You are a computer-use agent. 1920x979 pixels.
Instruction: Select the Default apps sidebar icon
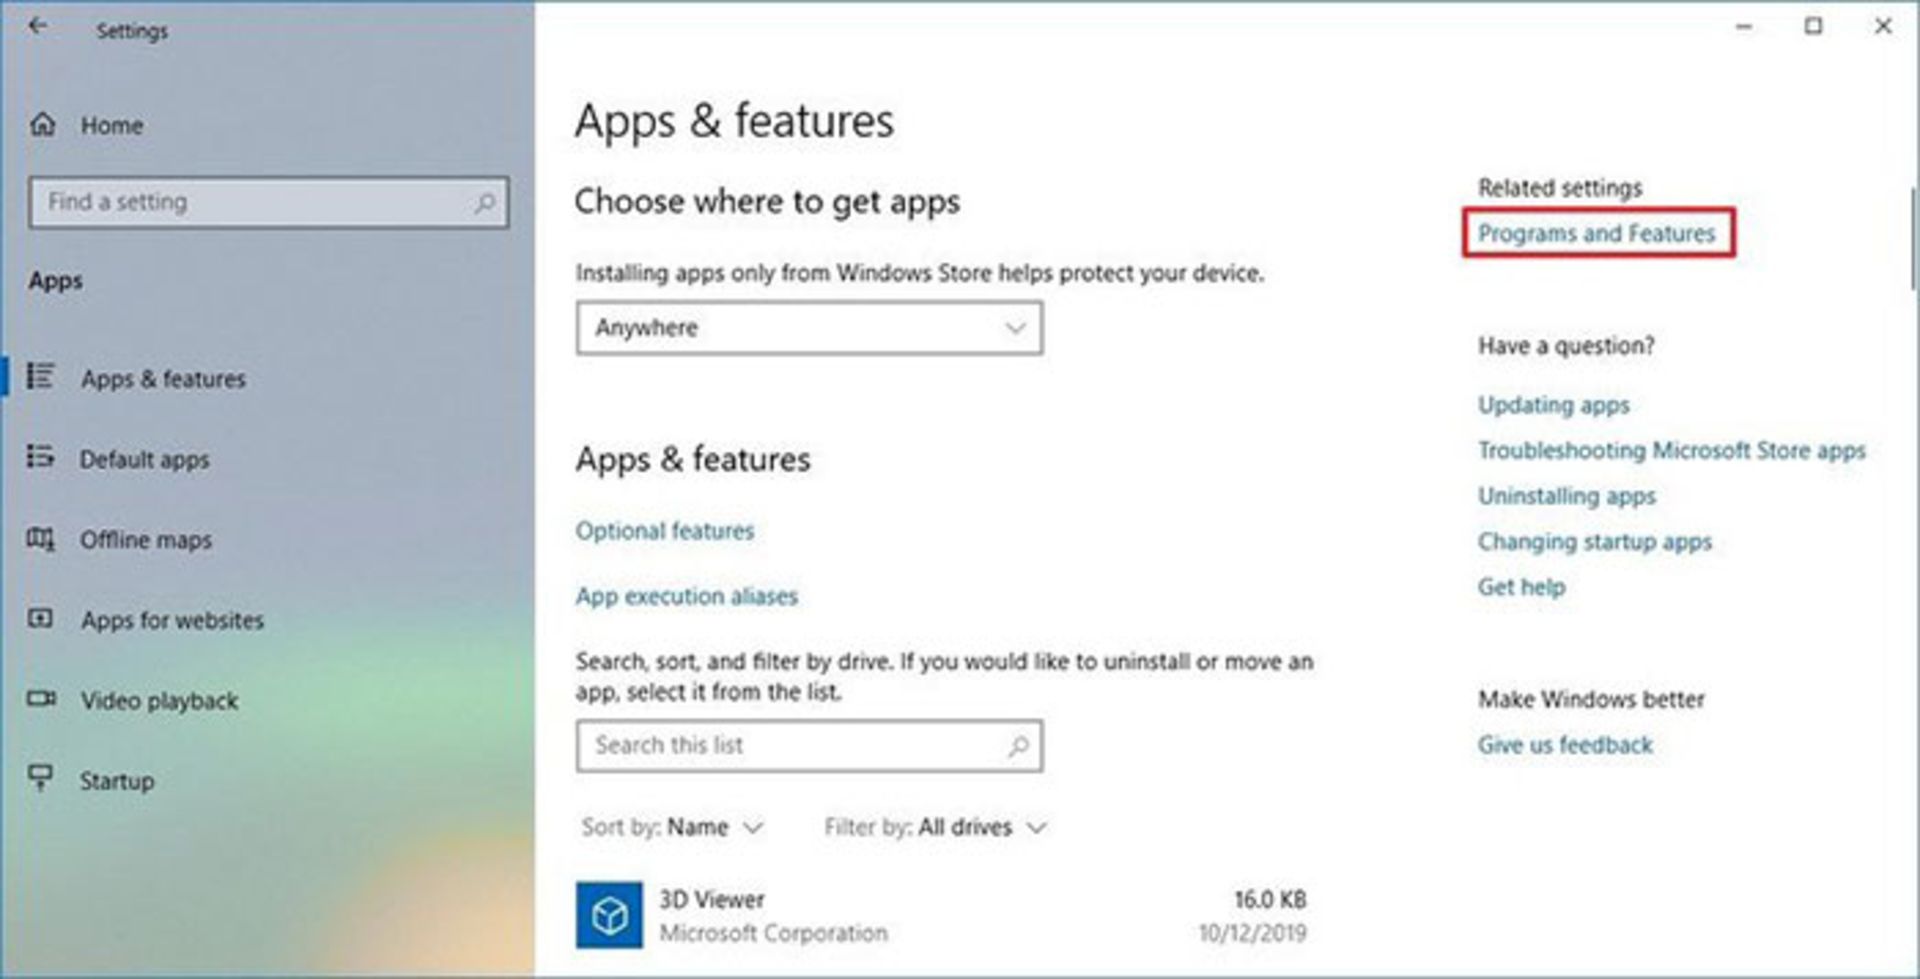click(40, 457)
